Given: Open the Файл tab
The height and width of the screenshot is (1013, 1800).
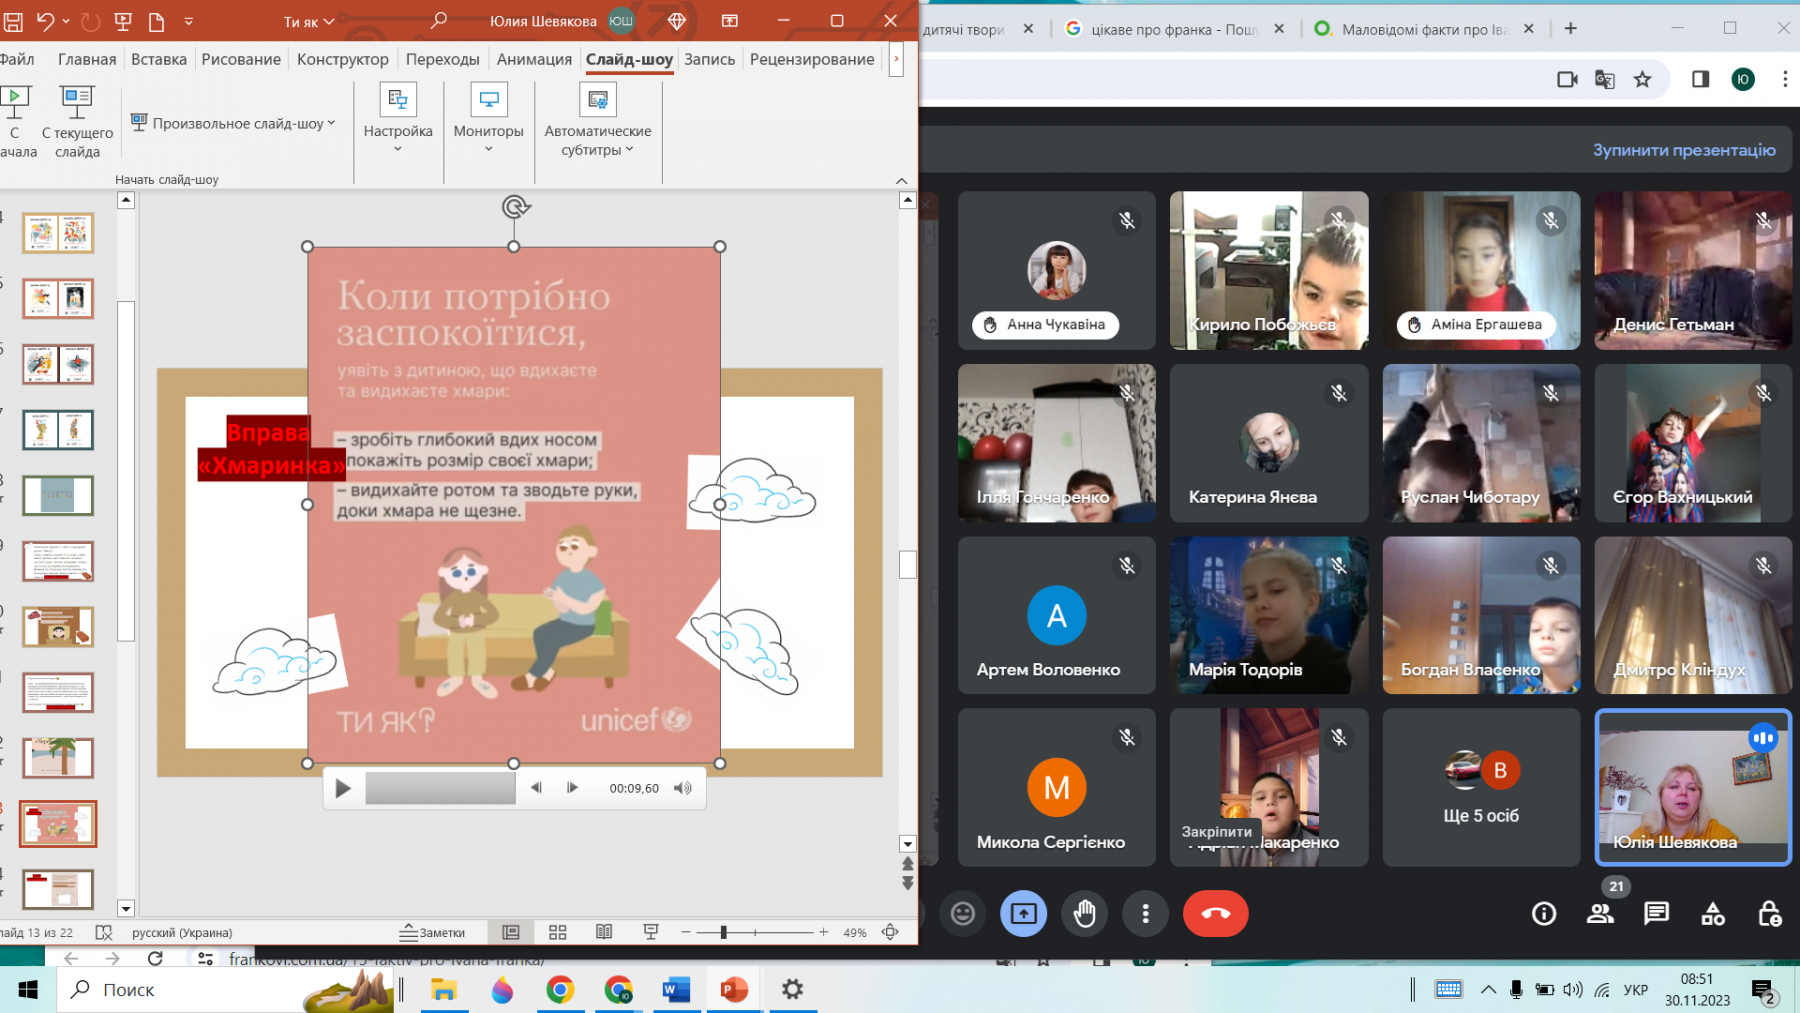Looking at the screenshot, I should [17, 59].
